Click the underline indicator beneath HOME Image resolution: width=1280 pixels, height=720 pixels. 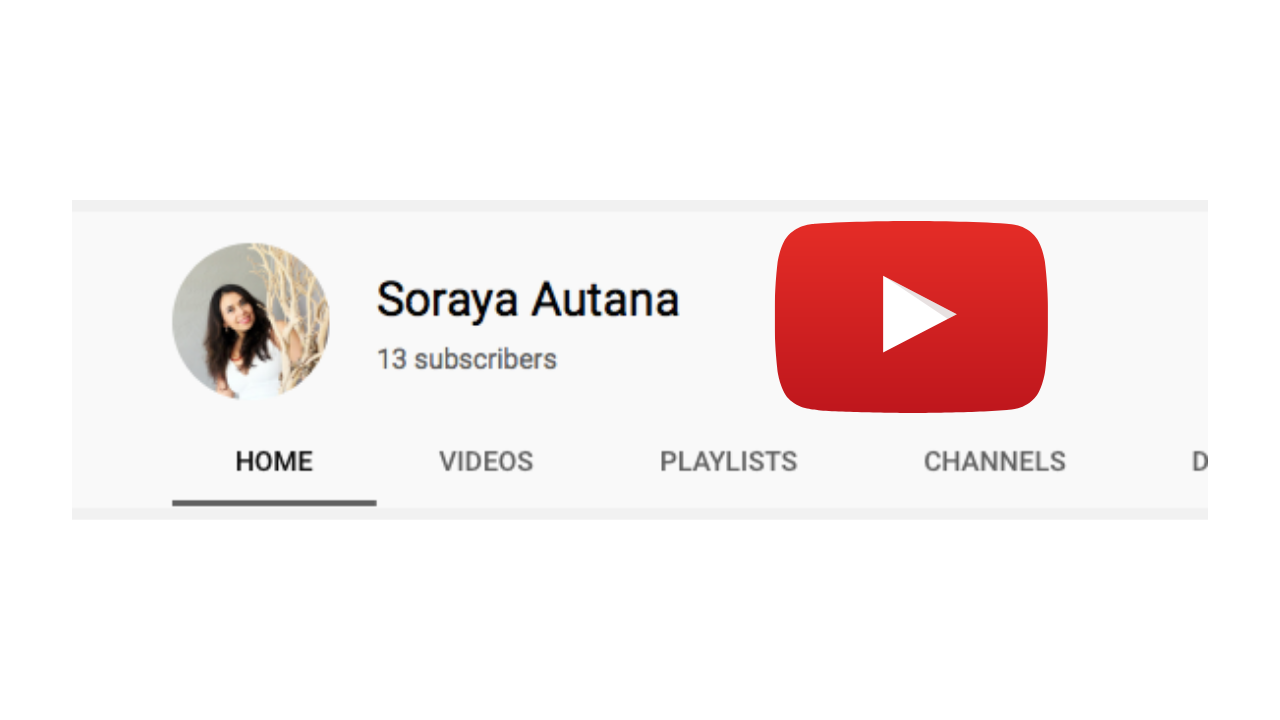(274, 502)
